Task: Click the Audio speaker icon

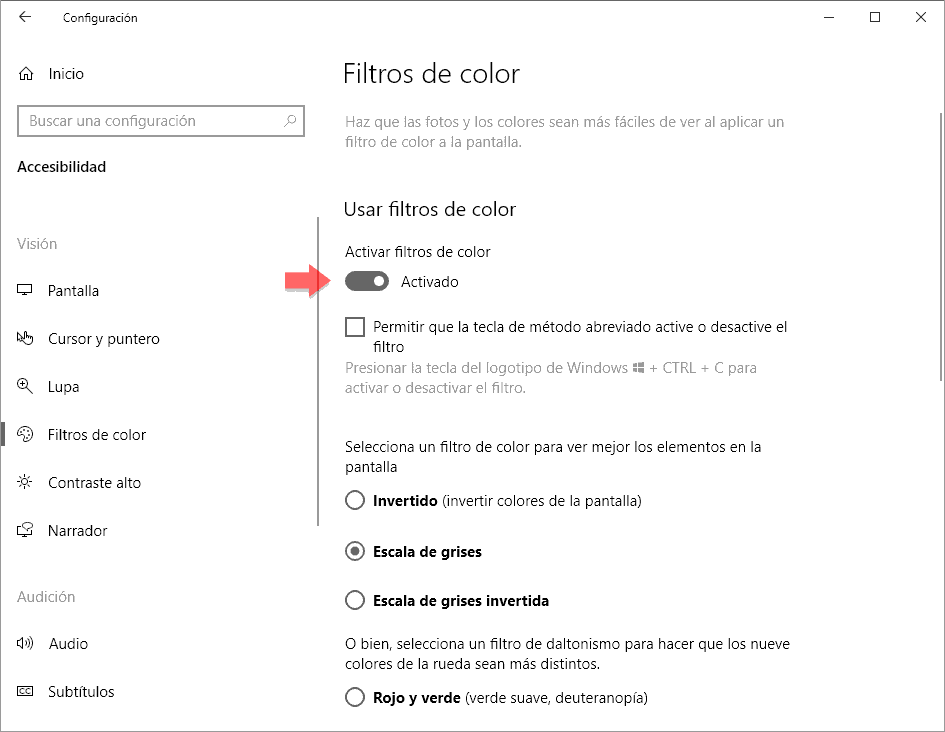Action: [x=26, y=644]
